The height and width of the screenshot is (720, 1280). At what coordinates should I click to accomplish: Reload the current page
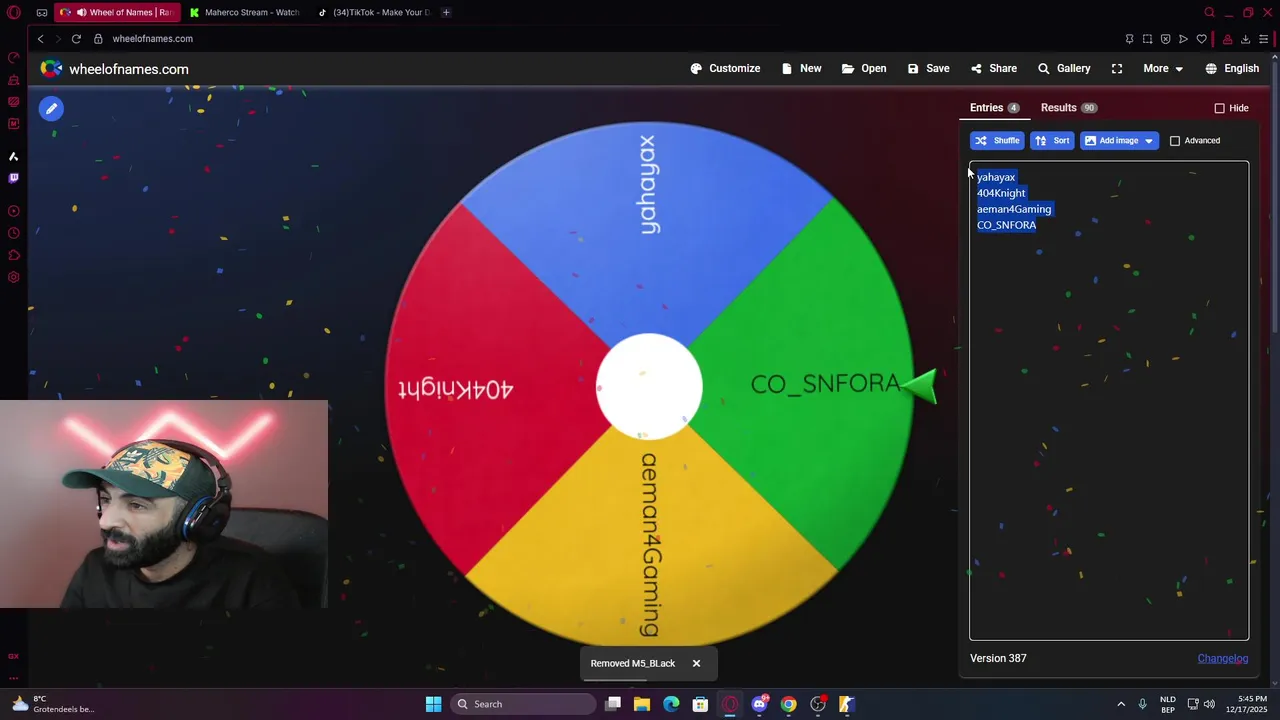76,39
